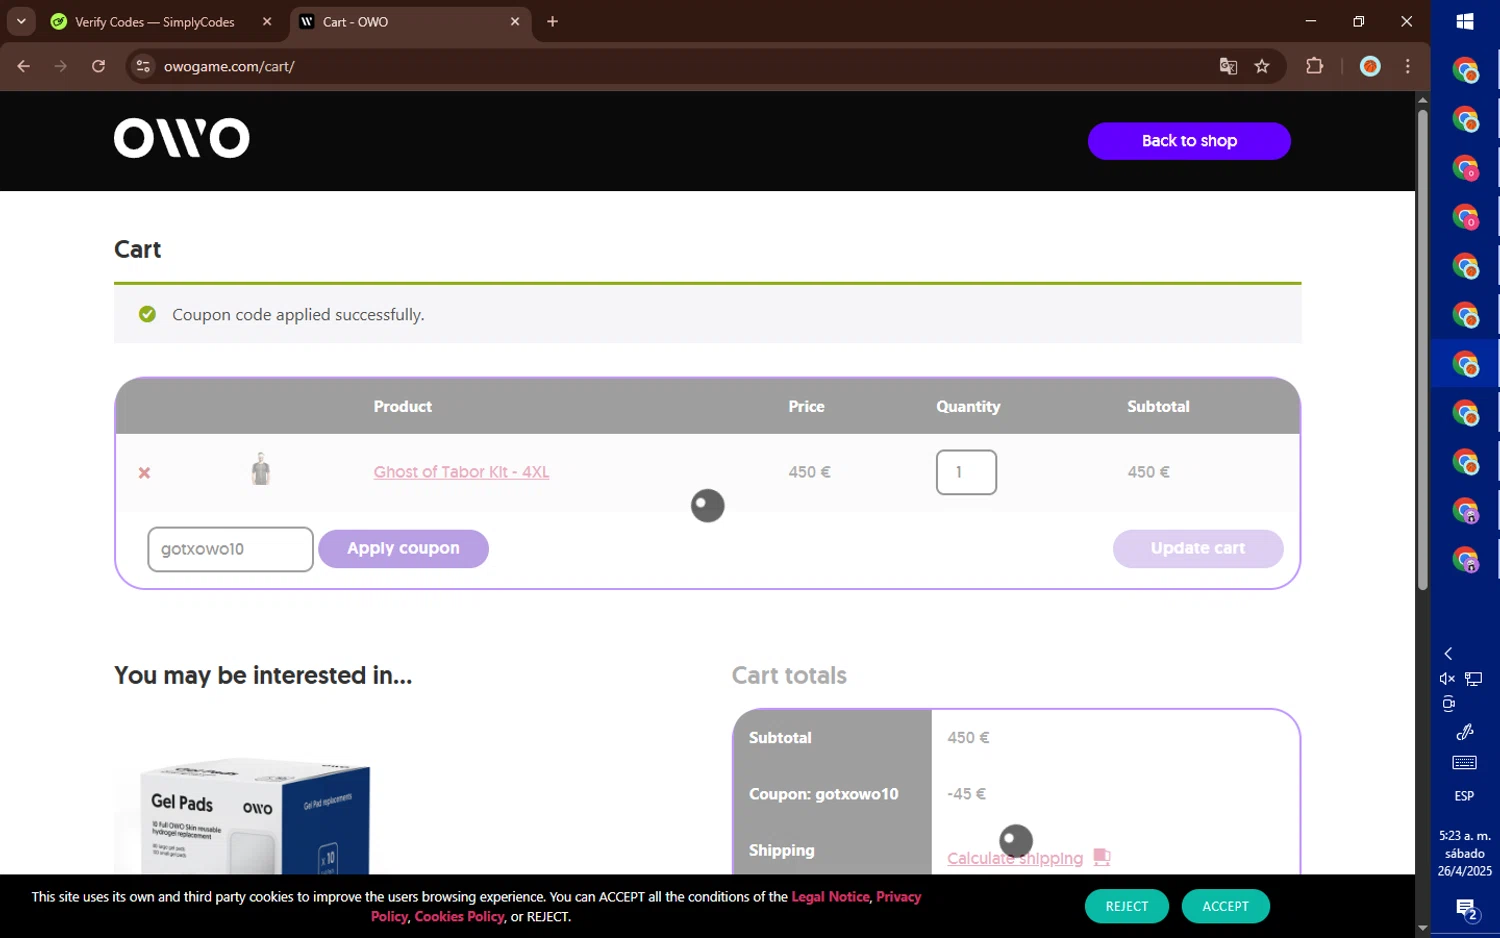Click the Coupon code applied successfully message
Viewport: 1500px width, 938px height.
[x=298, y=315]
